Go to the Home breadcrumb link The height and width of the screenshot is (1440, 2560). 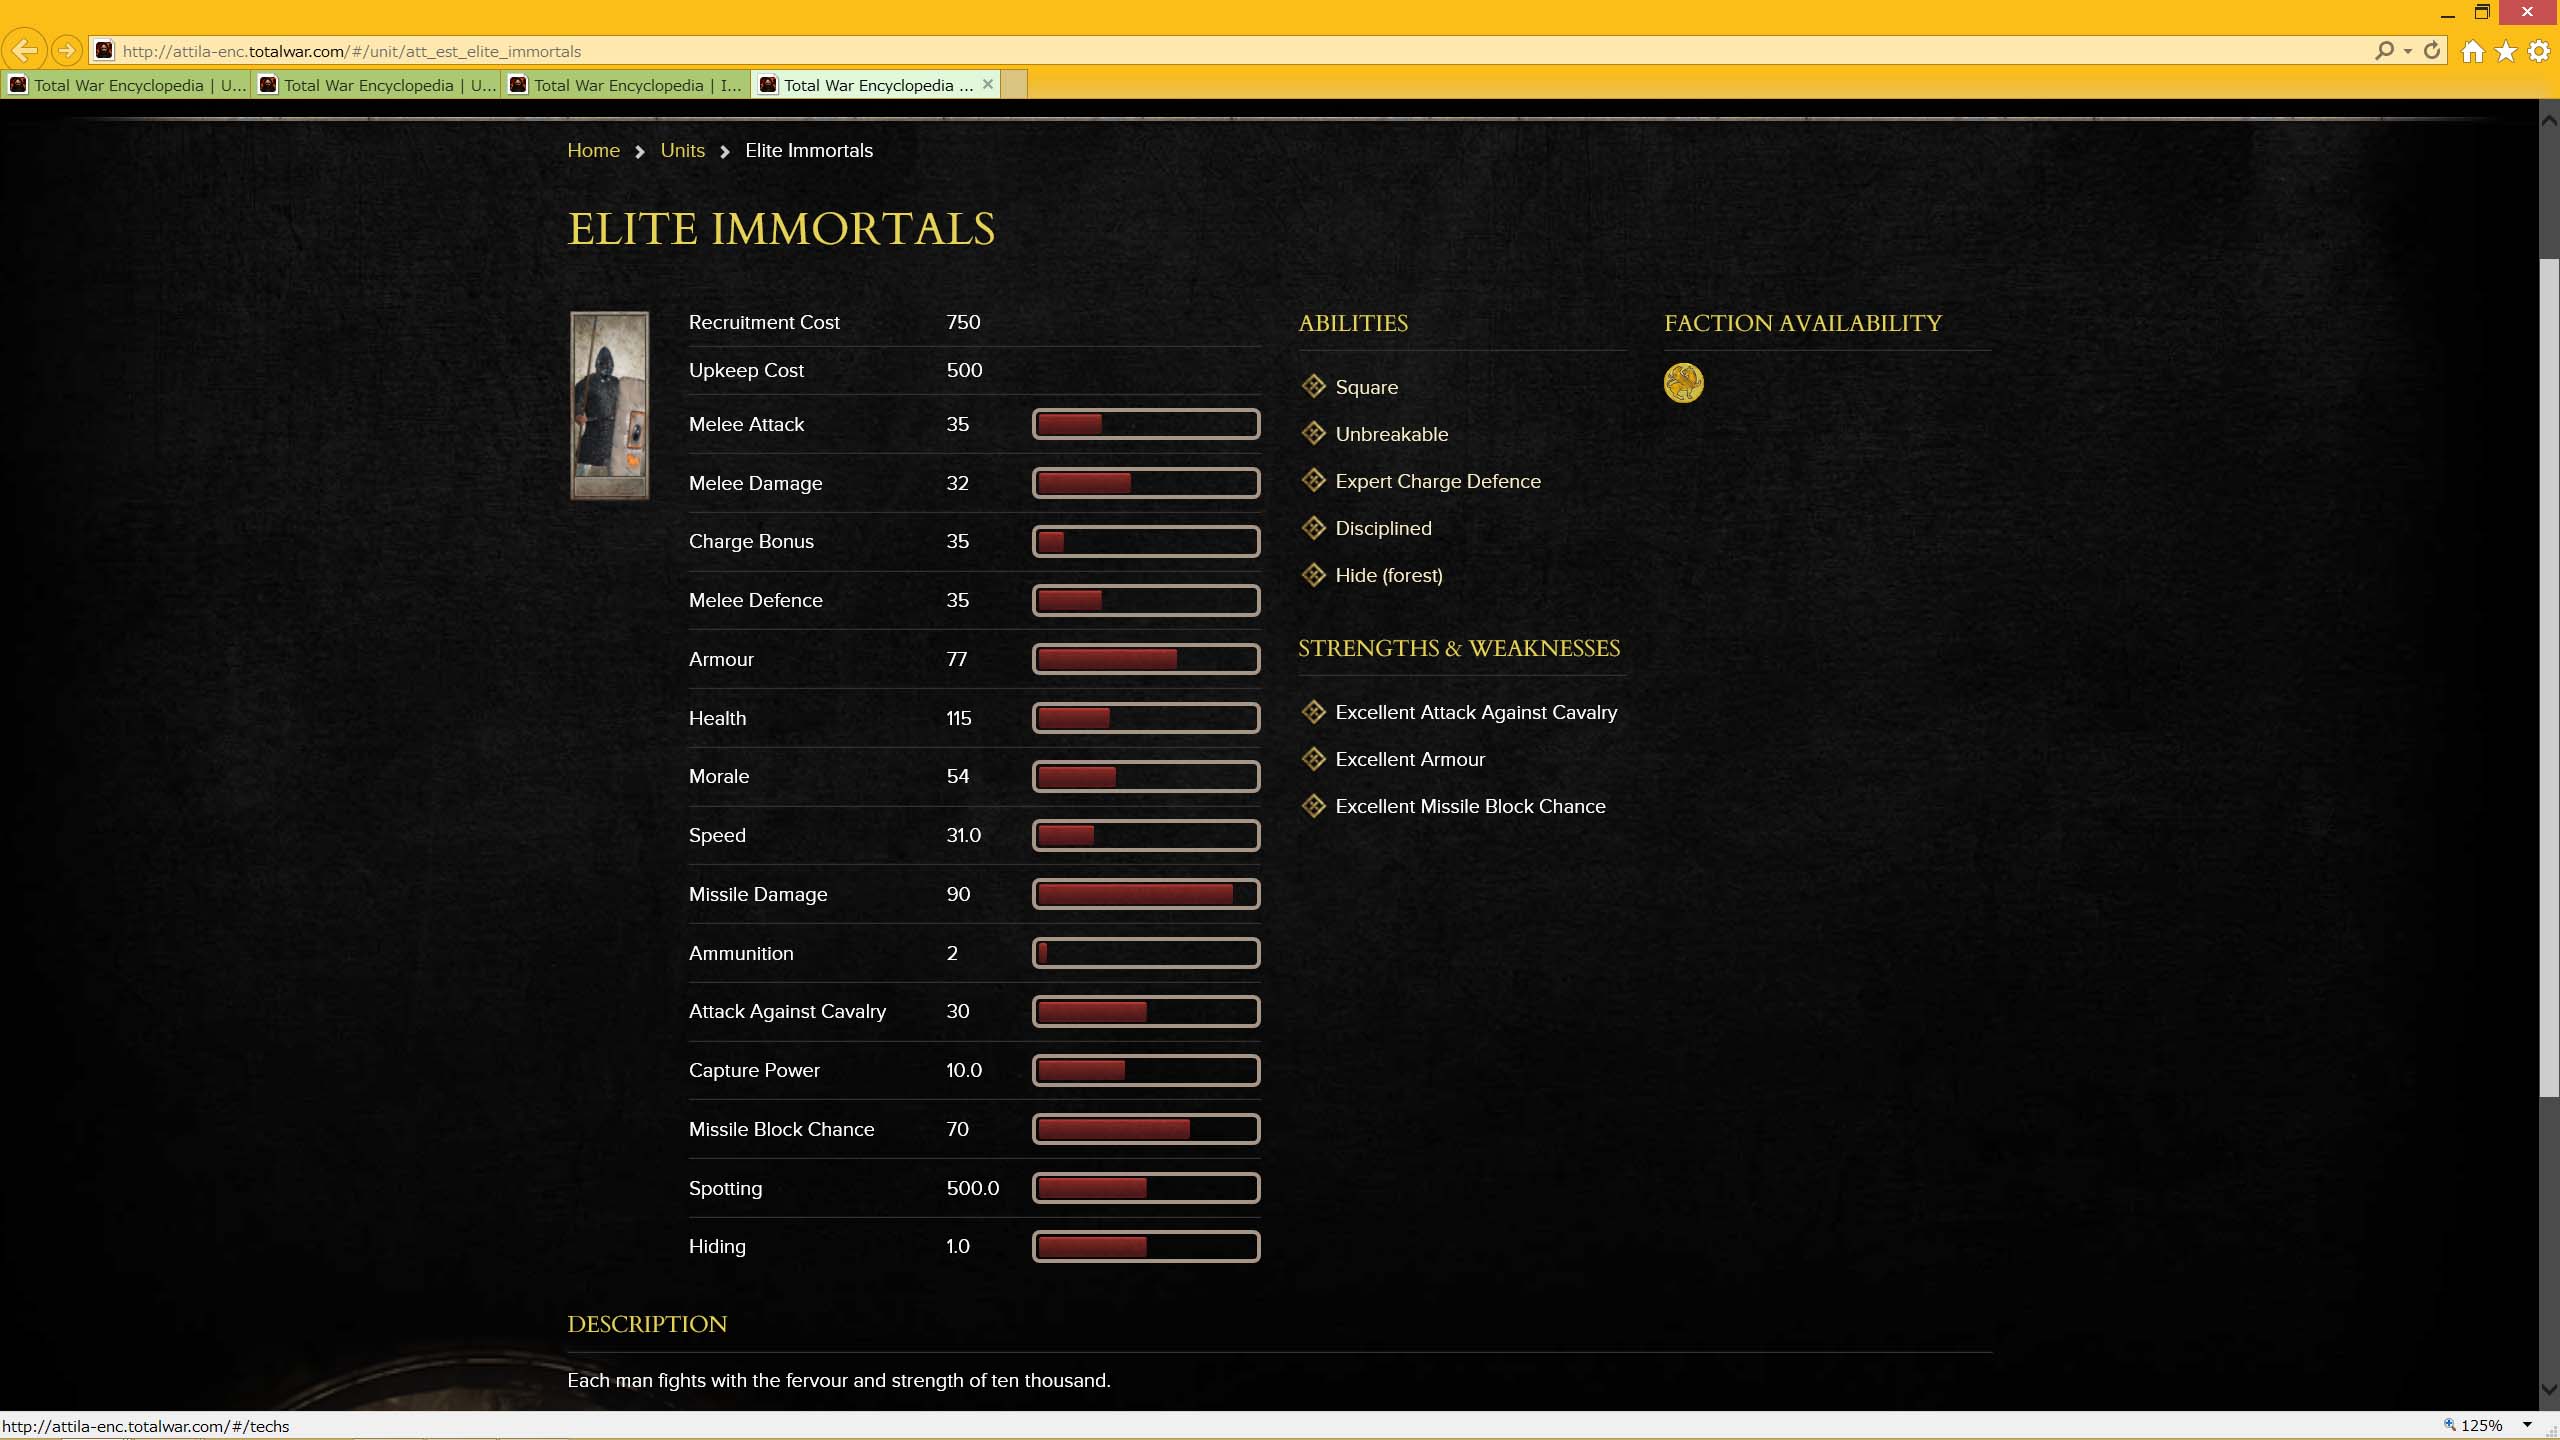pos(593,150)
